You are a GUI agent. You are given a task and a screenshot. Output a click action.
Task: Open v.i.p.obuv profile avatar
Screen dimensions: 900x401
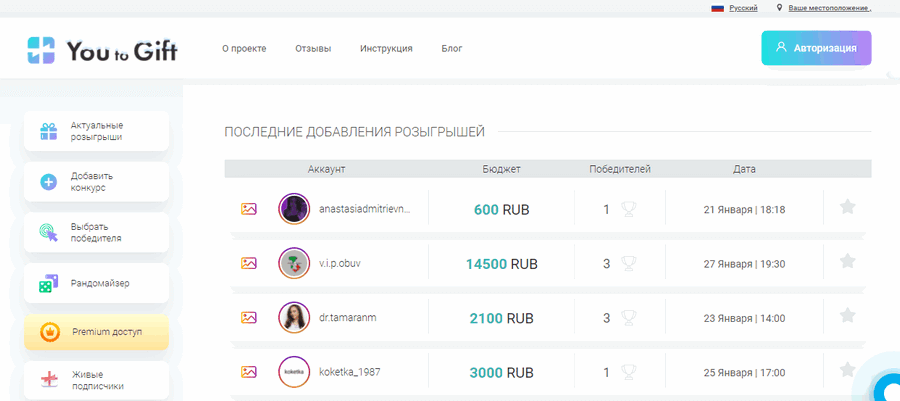pyautogui.click(x=294, y=263)
